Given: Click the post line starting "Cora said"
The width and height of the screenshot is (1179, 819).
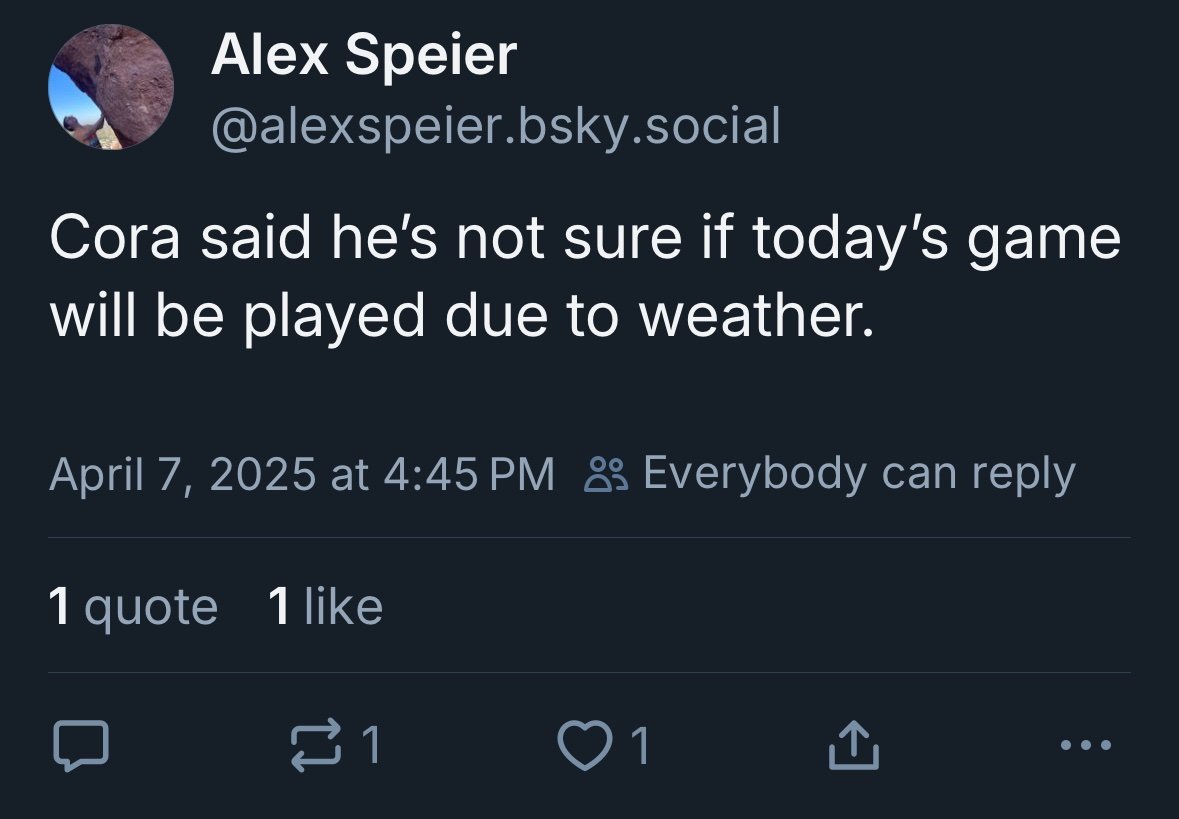Looking at the screenshot, I should click(x=585, y=240).
